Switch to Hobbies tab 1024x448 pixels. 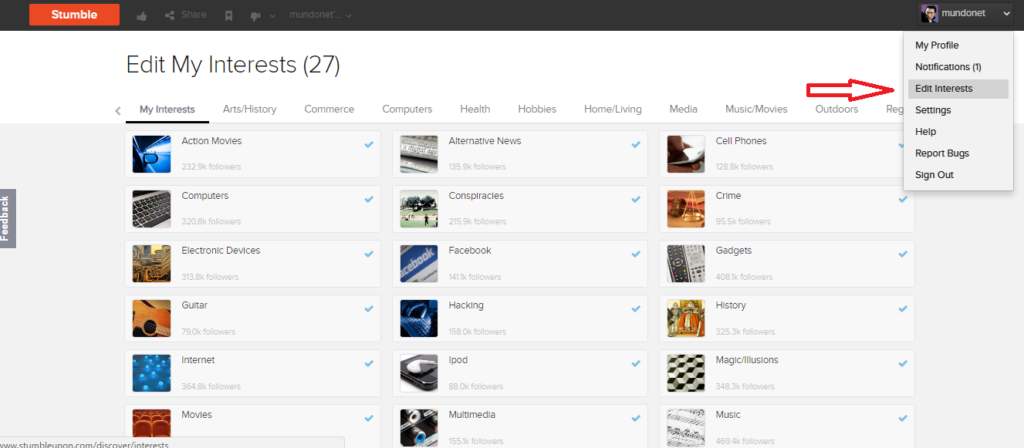click(537, 110)
